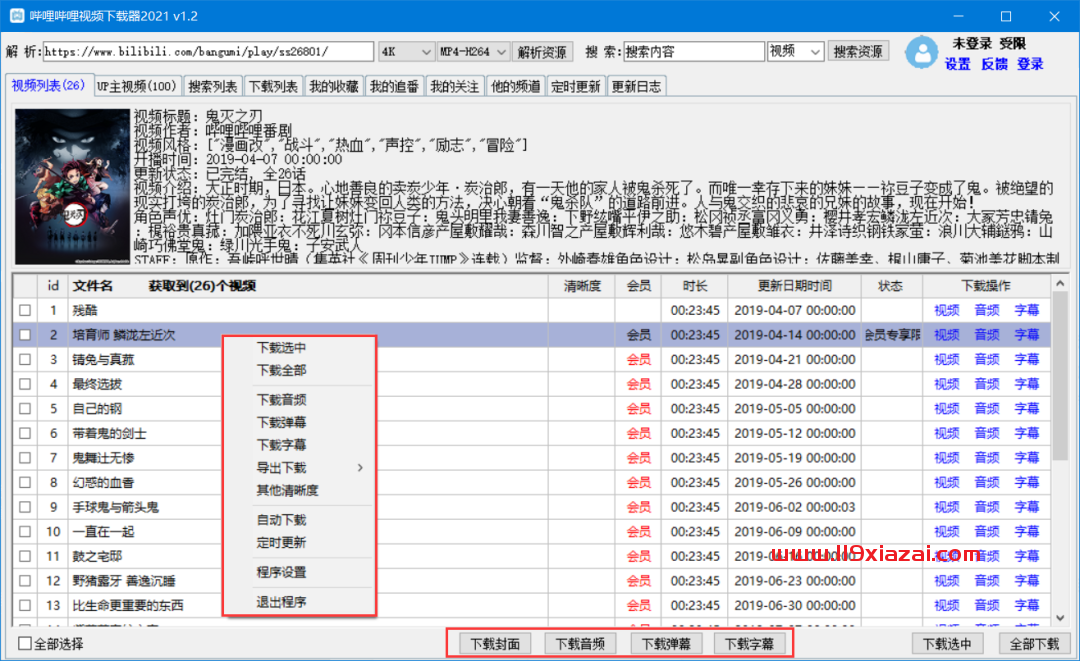This screenshot has height=661, width=1080.
Task: Choose 下载音频 in context menu
Action: click(281, 400)
